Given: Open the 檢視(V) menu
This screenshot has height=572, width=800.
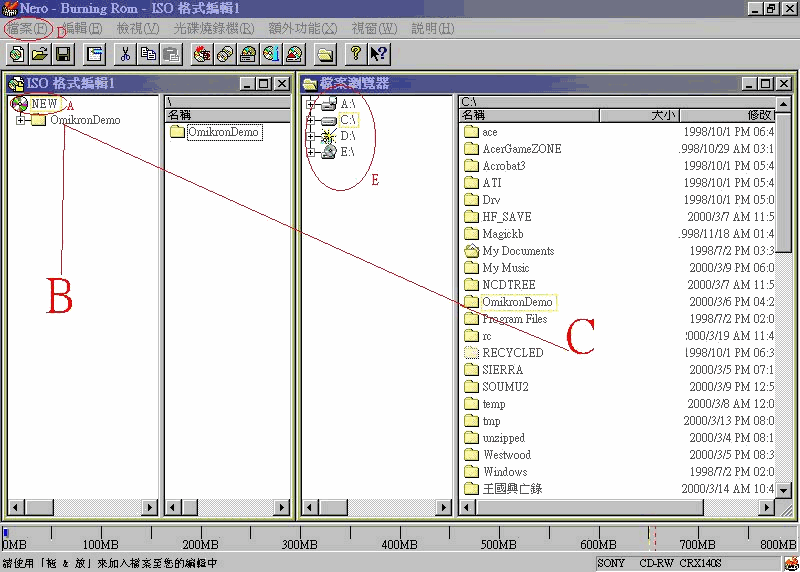Looking at the screenshot, I should click(138, 28).
